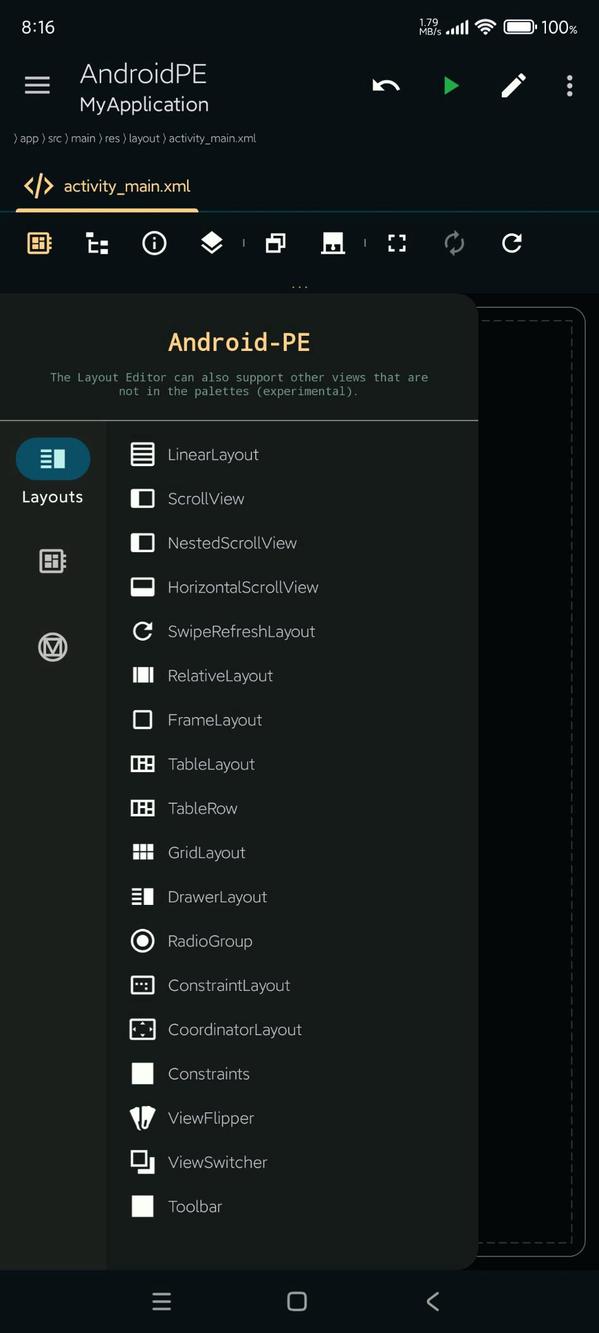
Task: Tap the NestedScrollView icon
Action: pos(143,543)
